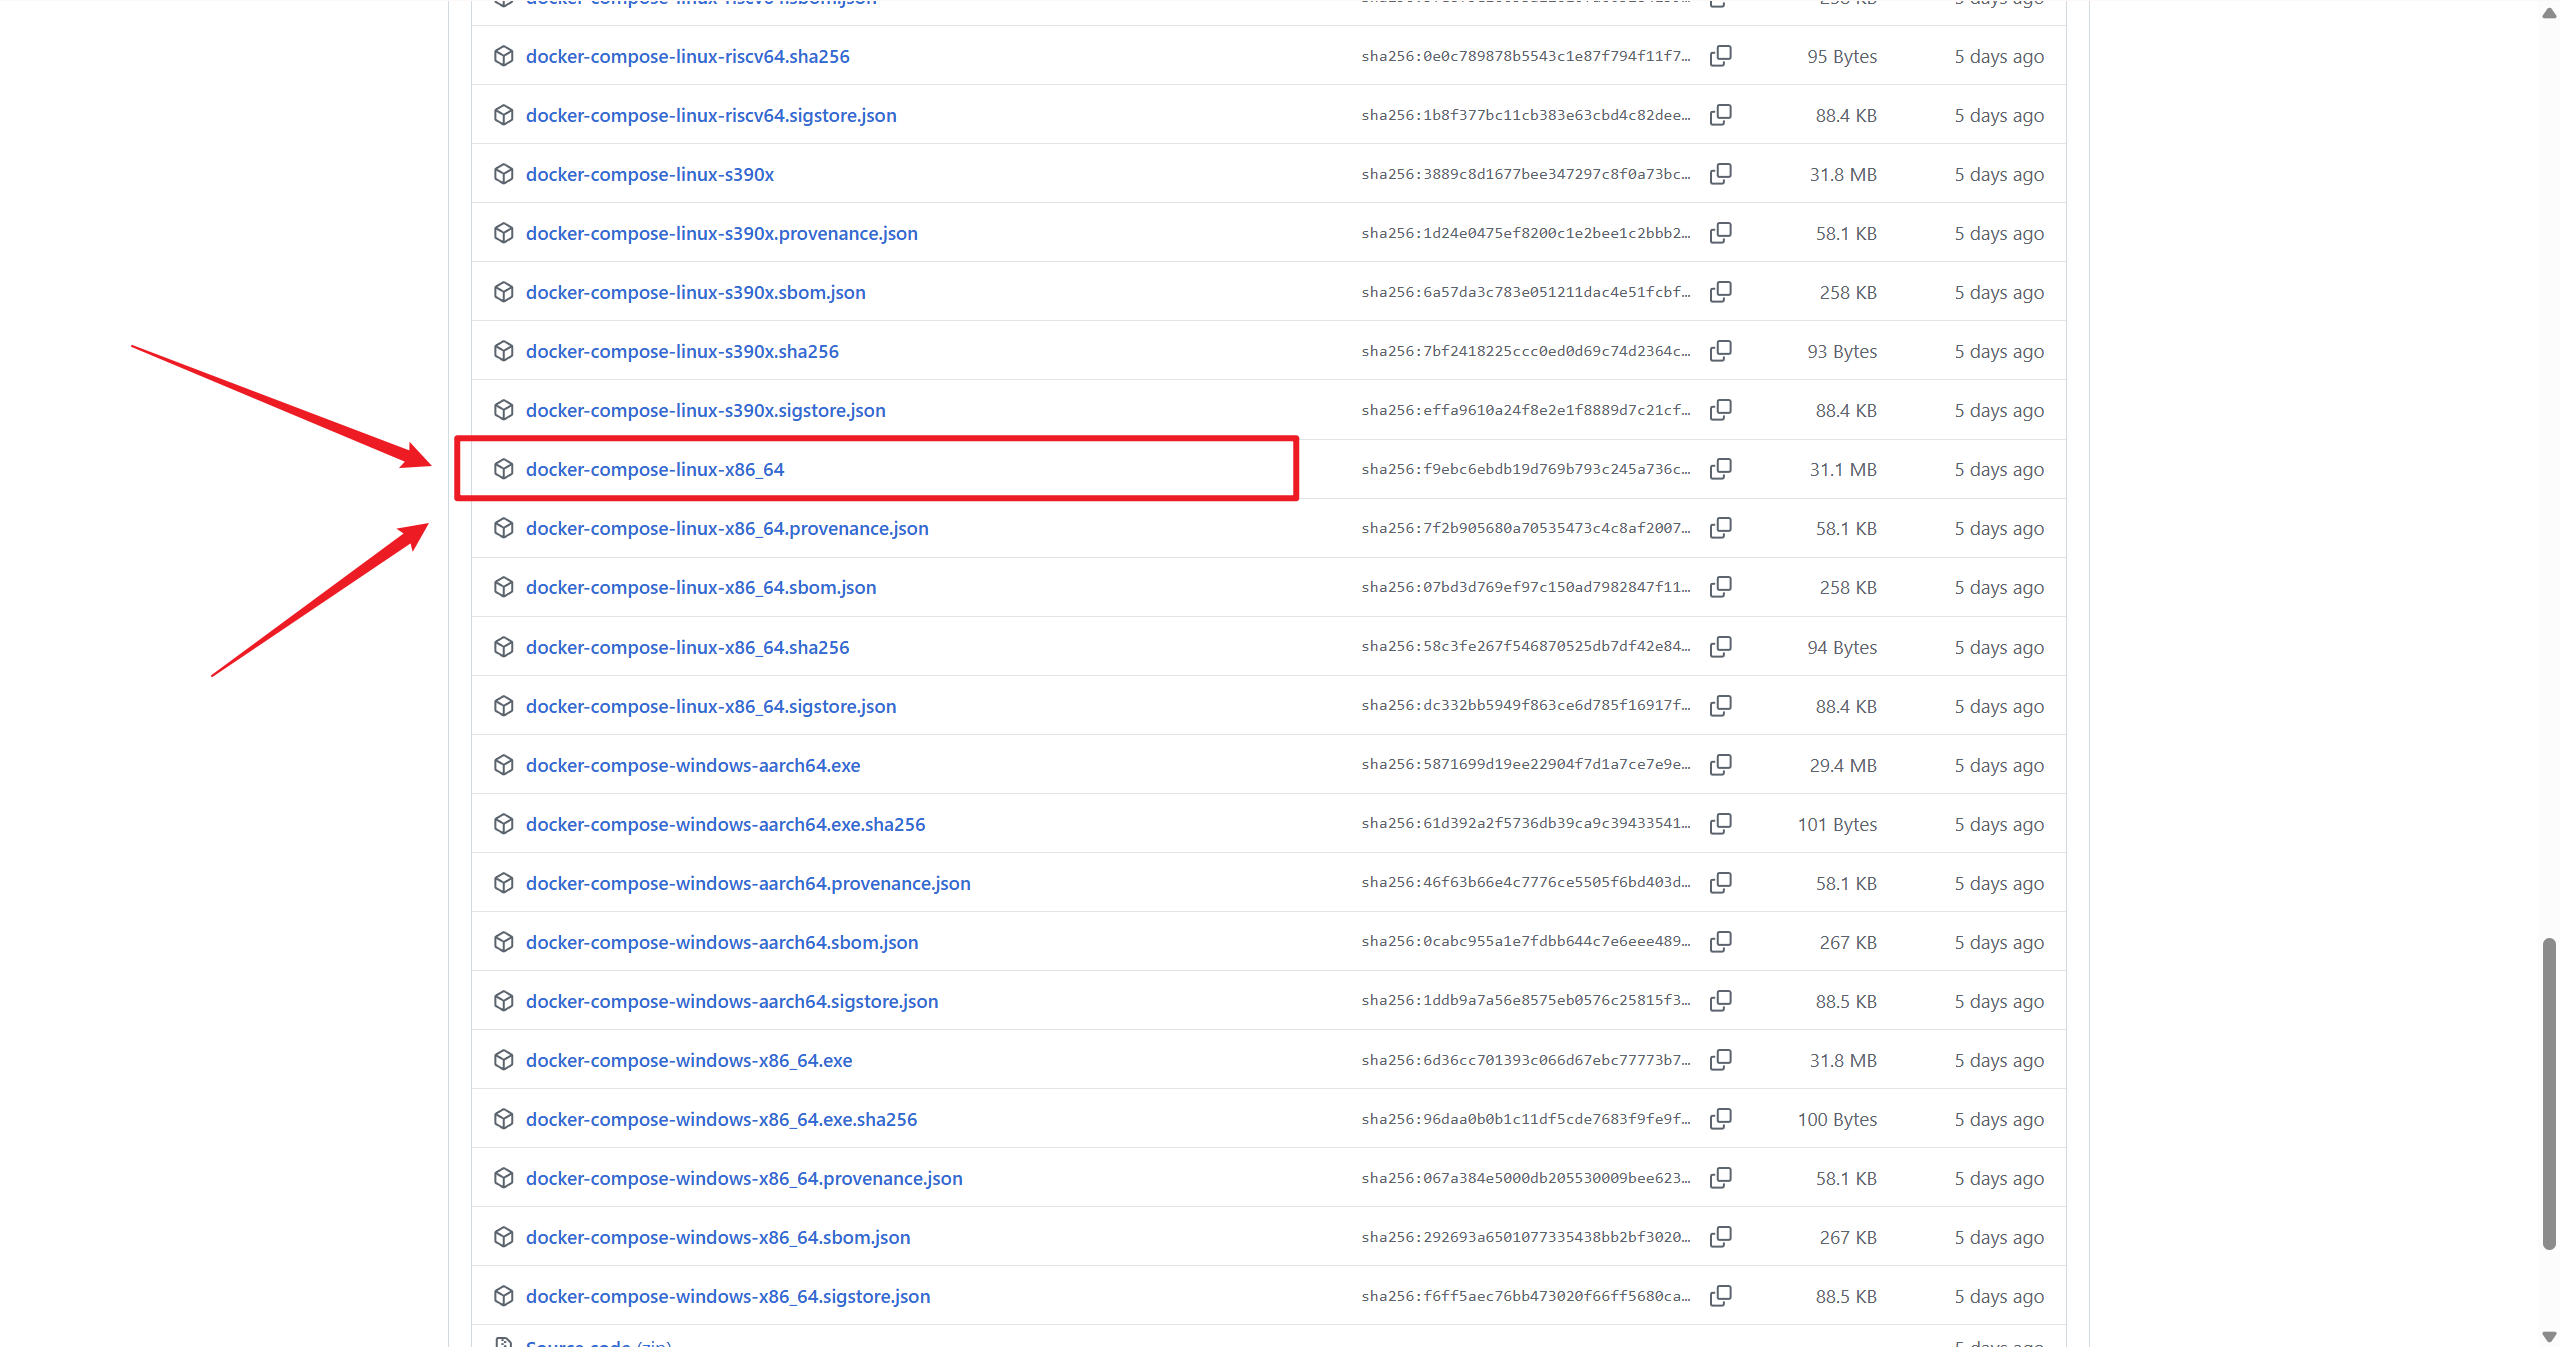This screenshot has width=2560, height=1347.
Task: Download docker-compose-linux-s390x.sbom.json
Action: (696, 292)
